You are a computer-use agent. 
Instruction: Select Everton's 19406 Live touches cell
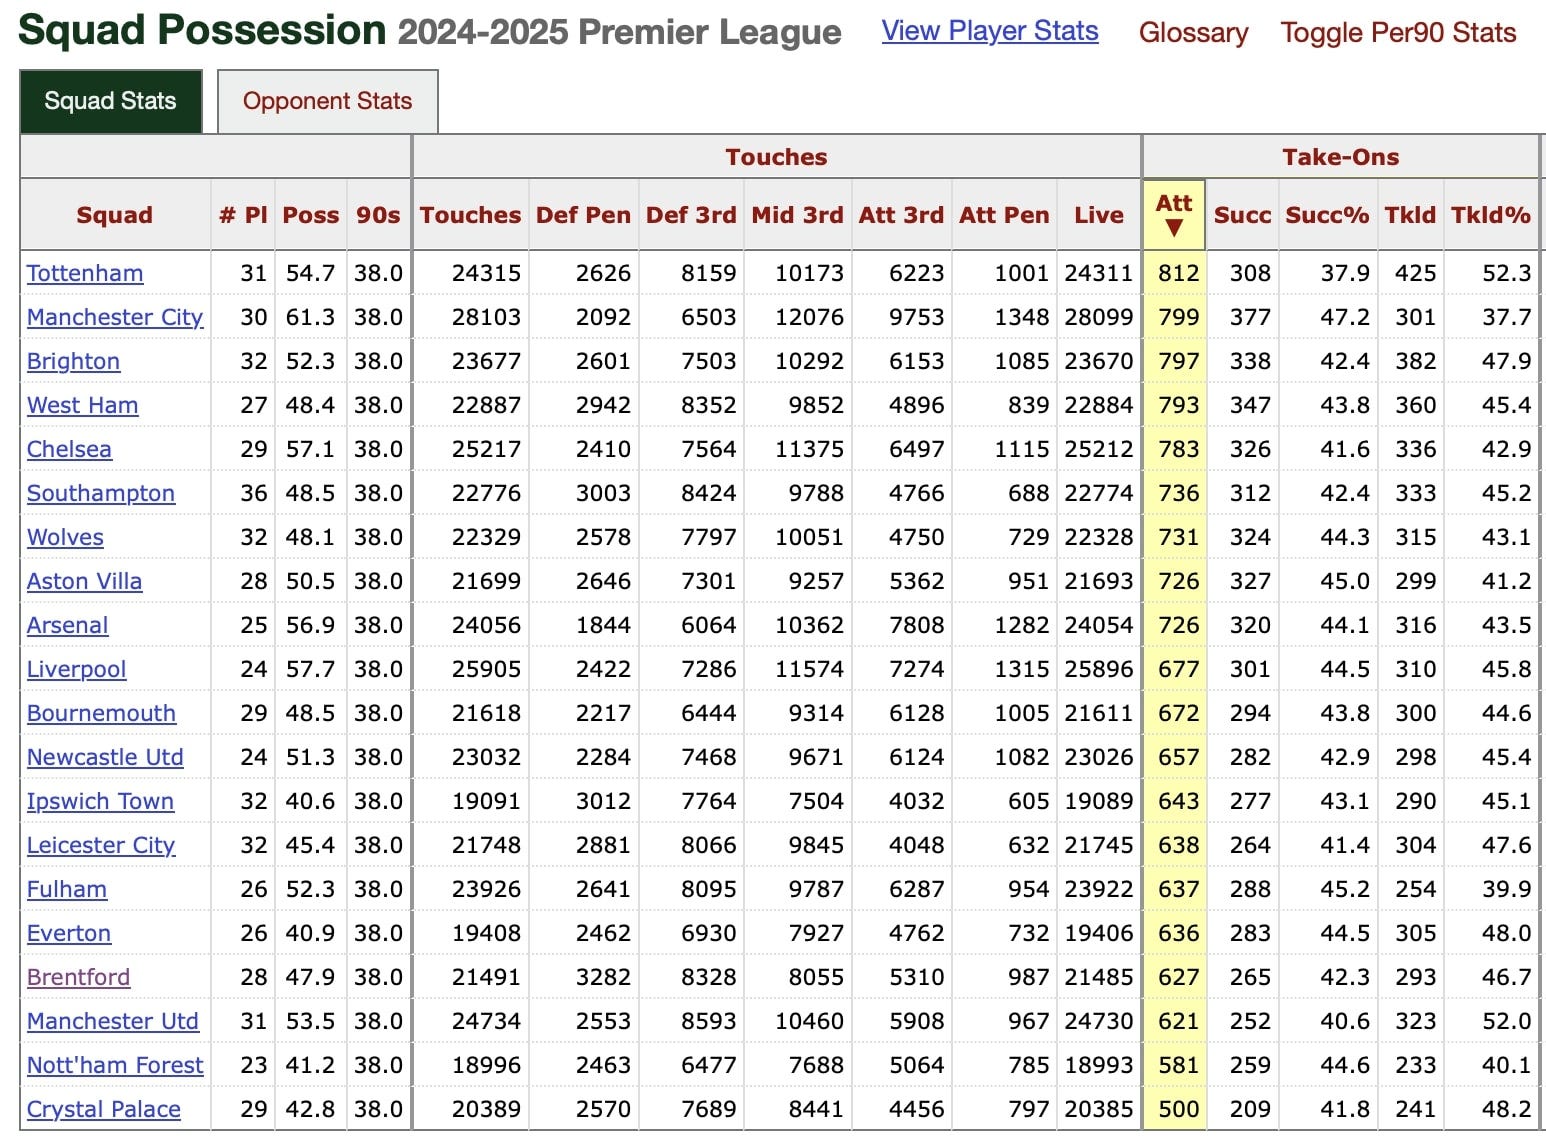1098,933
